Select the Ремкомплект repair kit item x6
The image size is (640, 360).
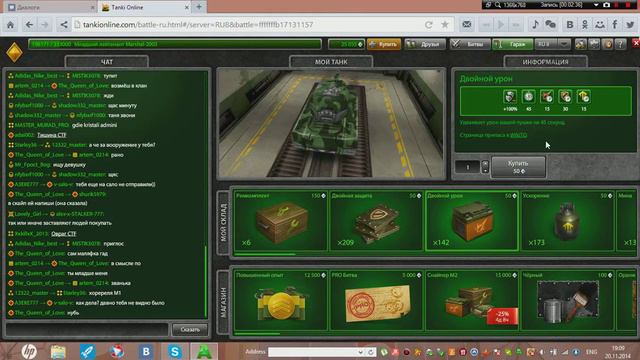(x=280, y=220)
